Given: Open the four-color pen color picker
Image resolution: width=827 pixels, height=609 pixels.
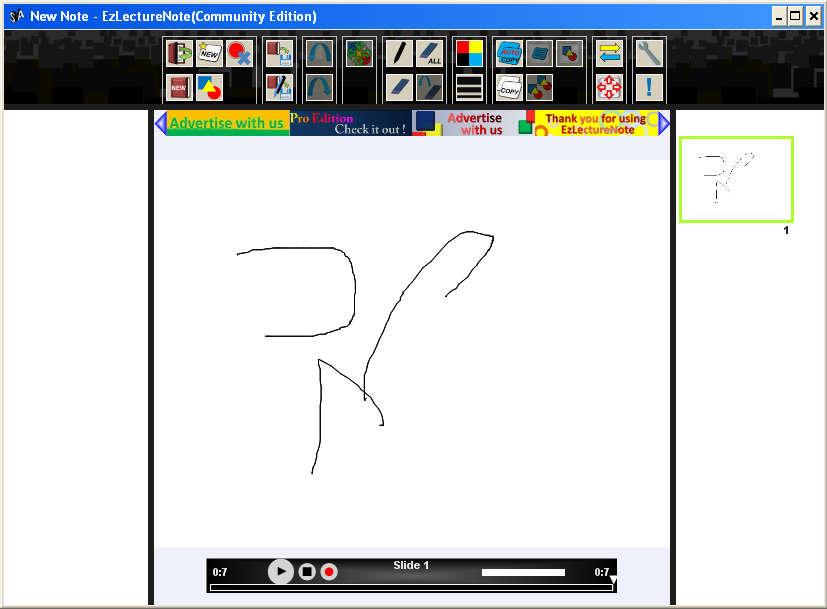Looking at the screenshot, I should point(469,53).
